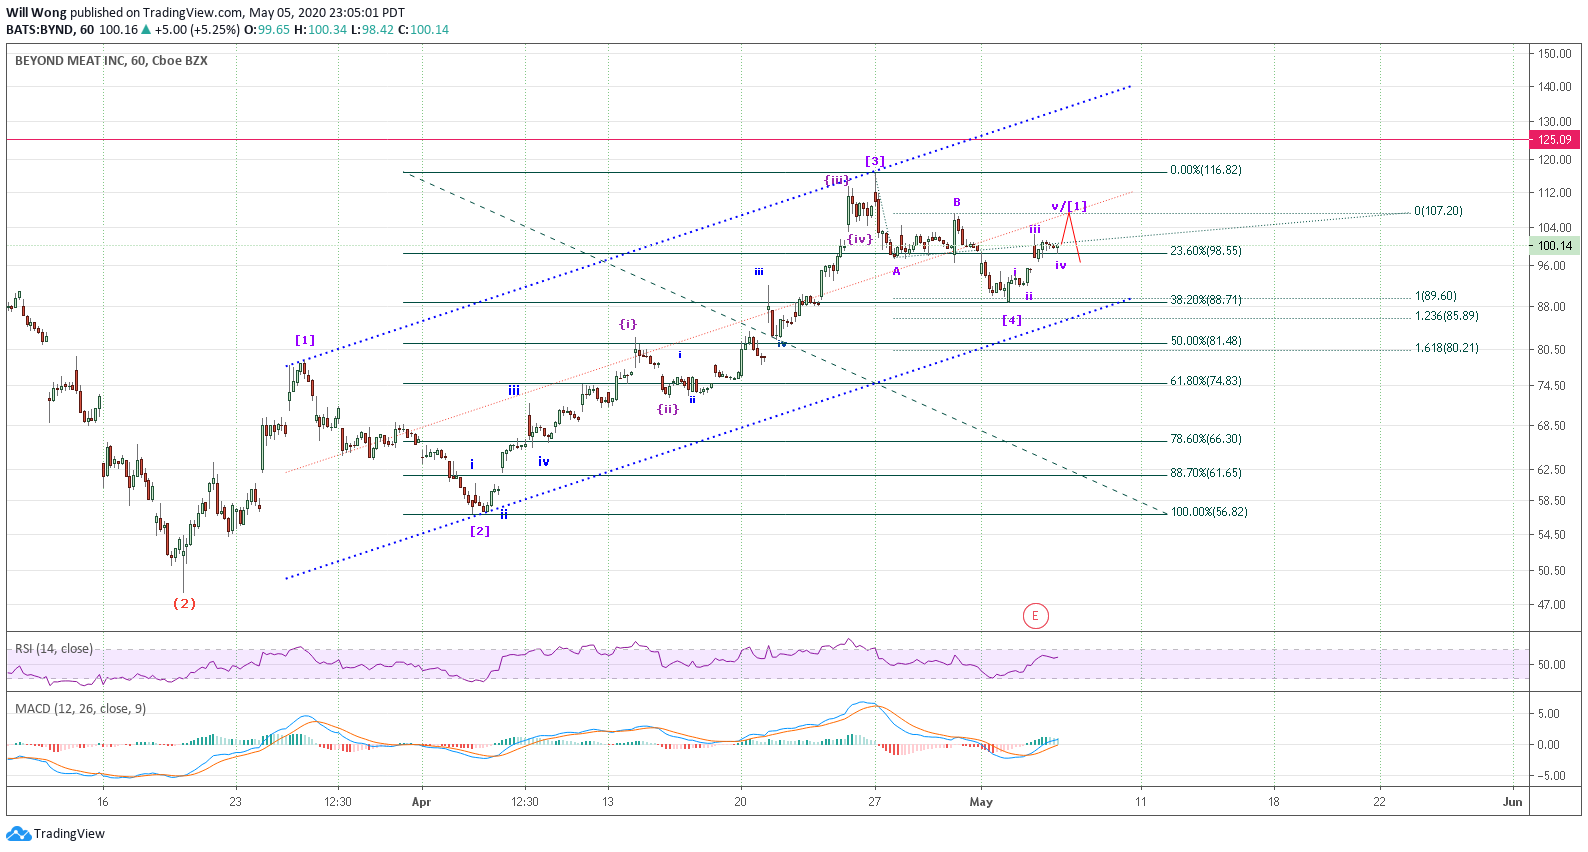1588x852 pixels.
Task: Click the 23.60%(98.55) Fibonacci label
Action: click(1206, 251)
